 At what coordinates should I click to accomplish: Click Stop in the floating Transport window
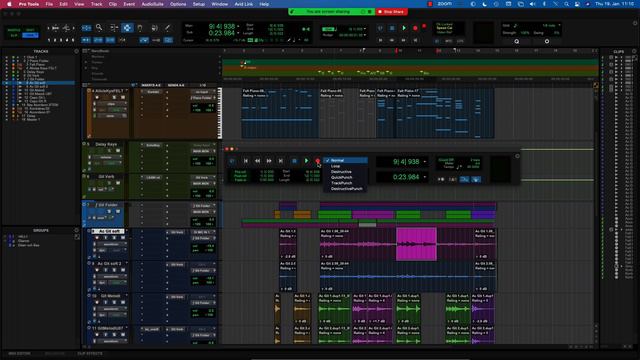[294, 161]
